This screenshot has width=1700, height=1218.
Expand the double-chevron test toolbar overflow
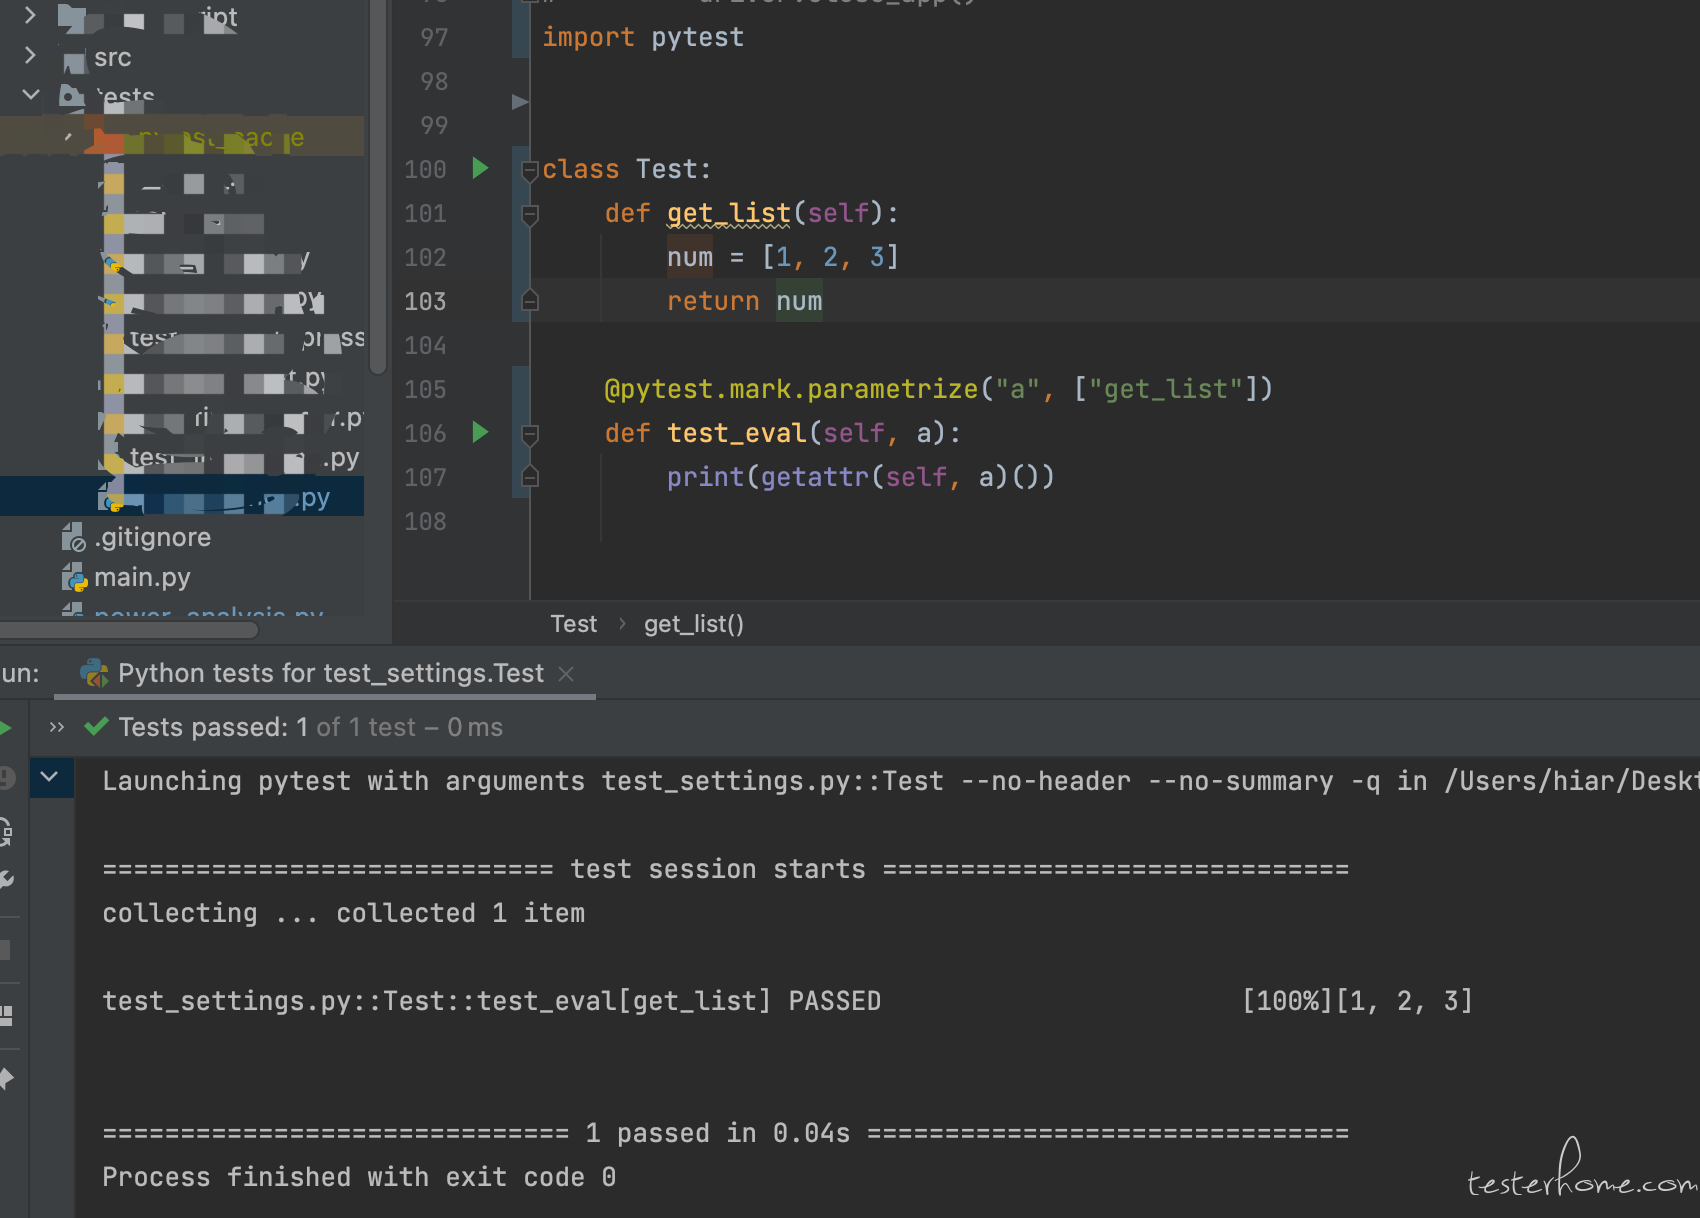pyautogui.click(x=57, y=727)
